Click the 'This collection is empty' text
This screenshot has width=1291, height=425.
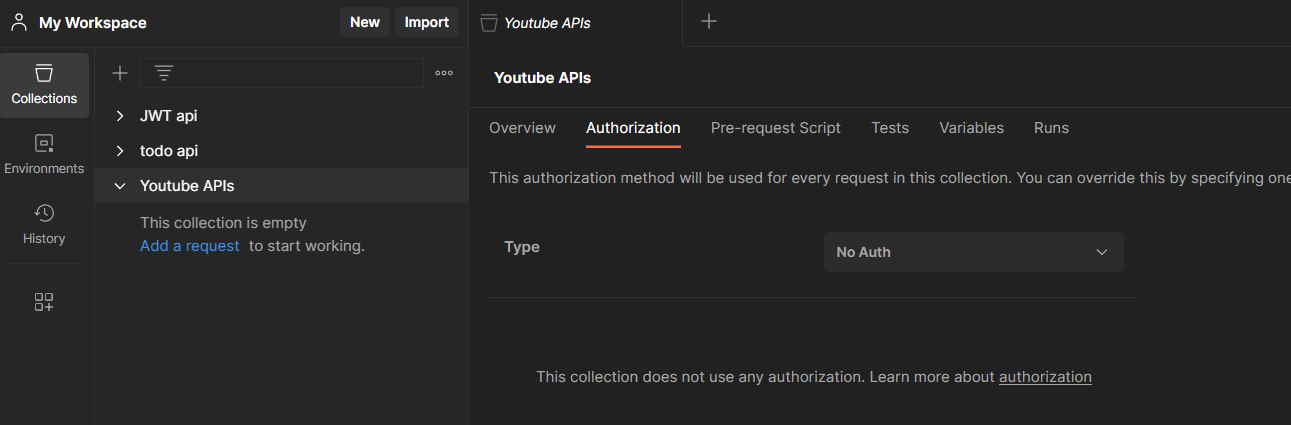click(x=223, y=223)
